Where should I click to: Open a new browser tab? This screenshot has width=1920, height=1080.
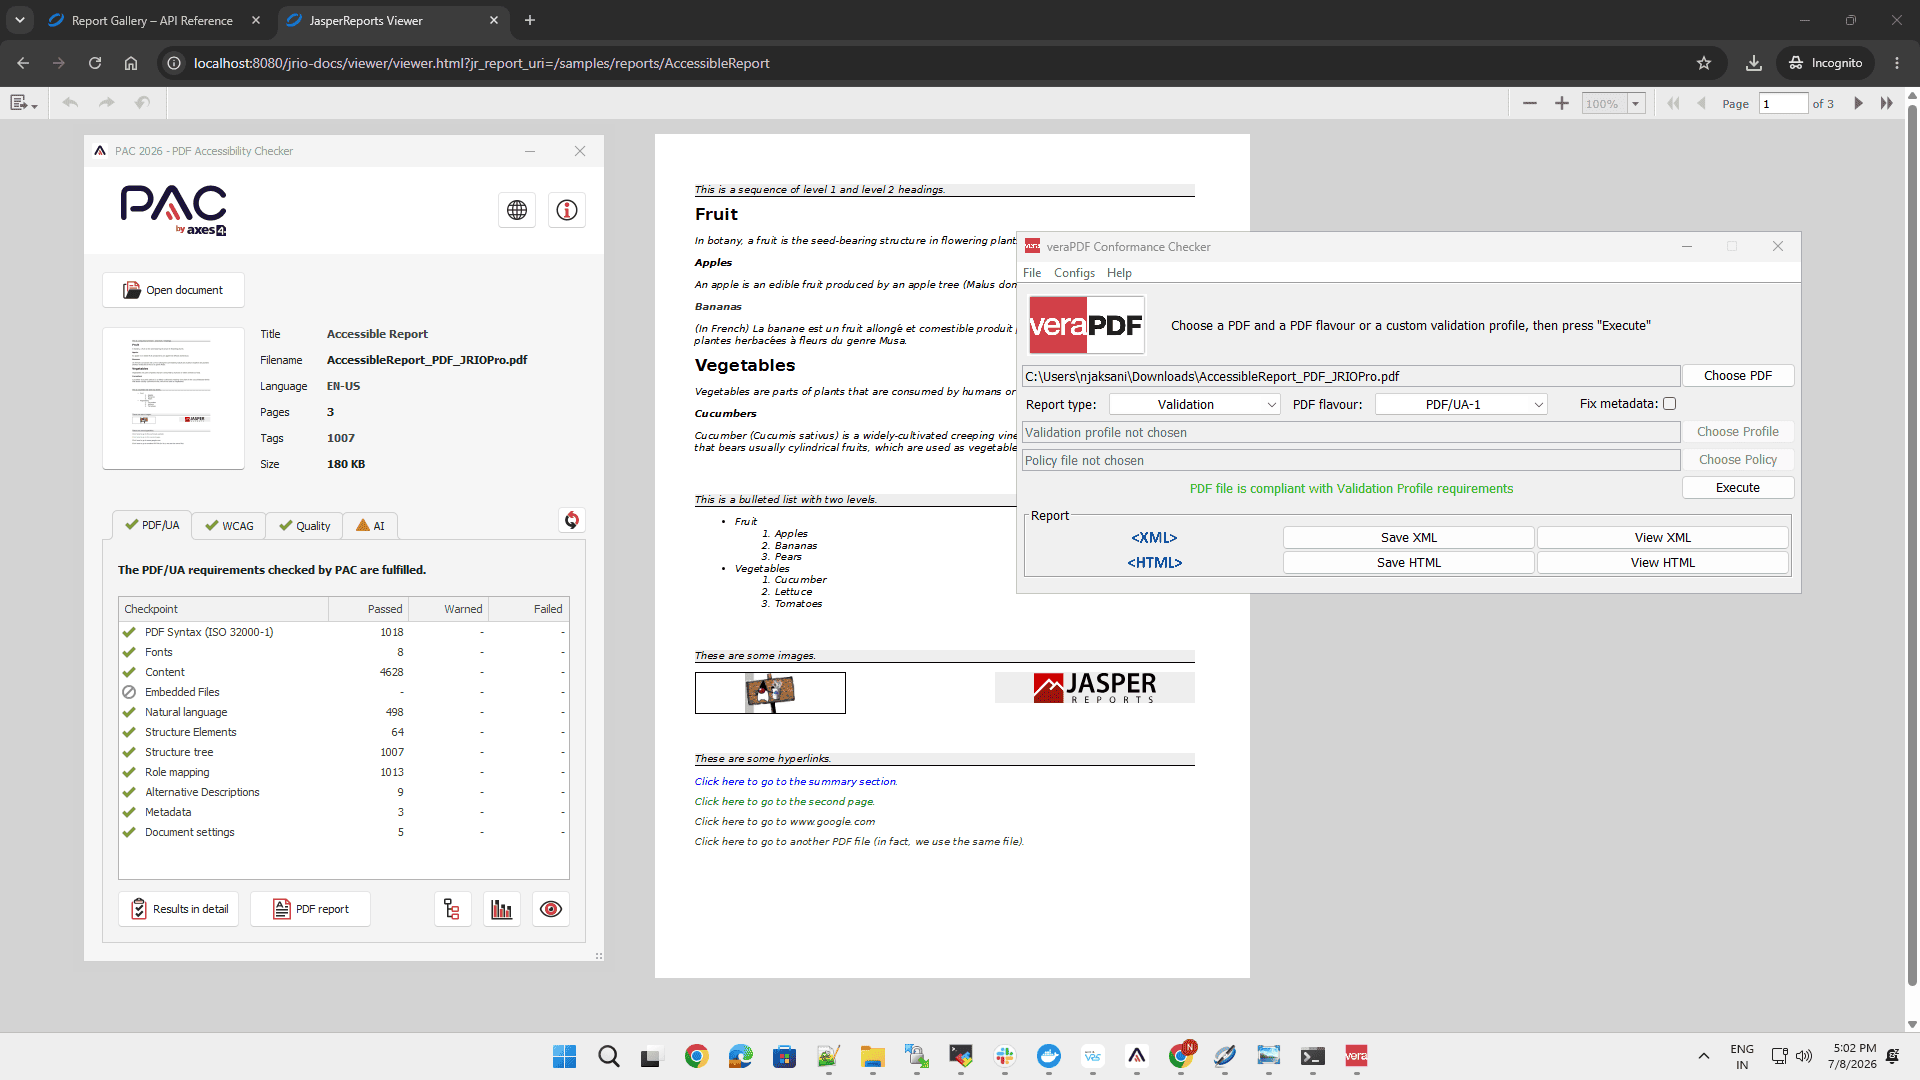click(530, 20)
